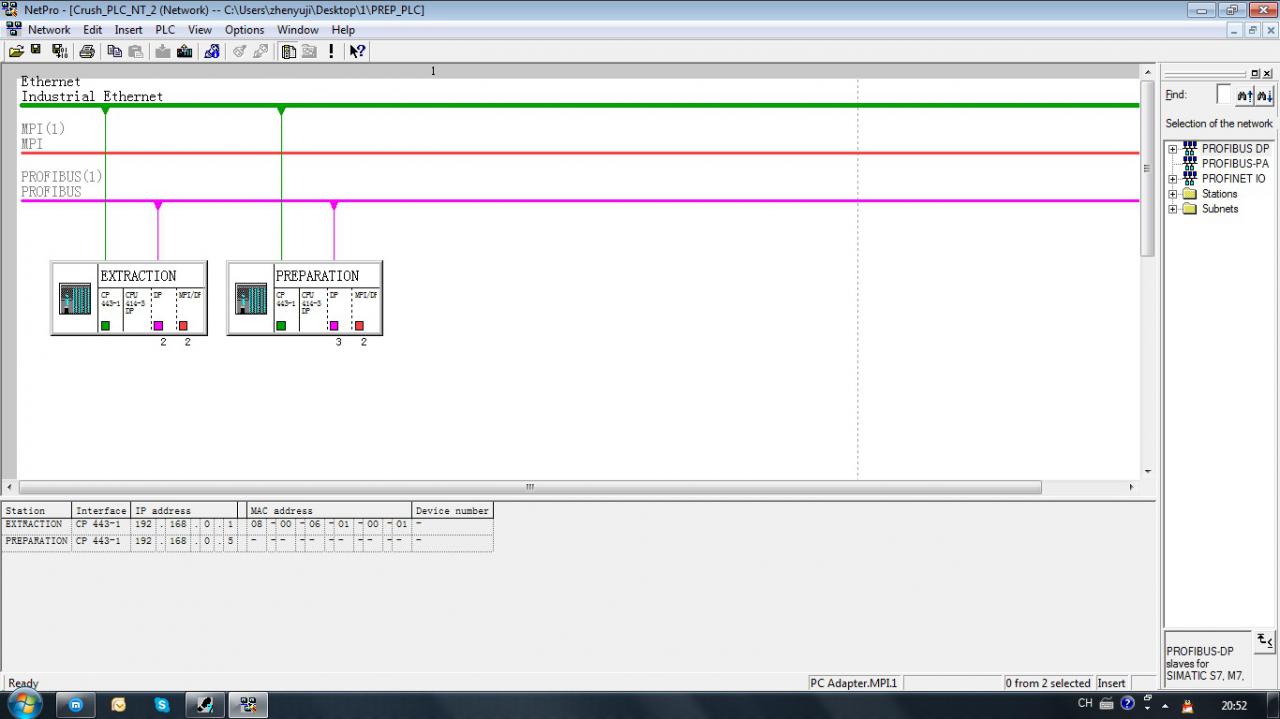Click the Find text field in catalog
The image size is (1280, 719).
(1224, 95)
